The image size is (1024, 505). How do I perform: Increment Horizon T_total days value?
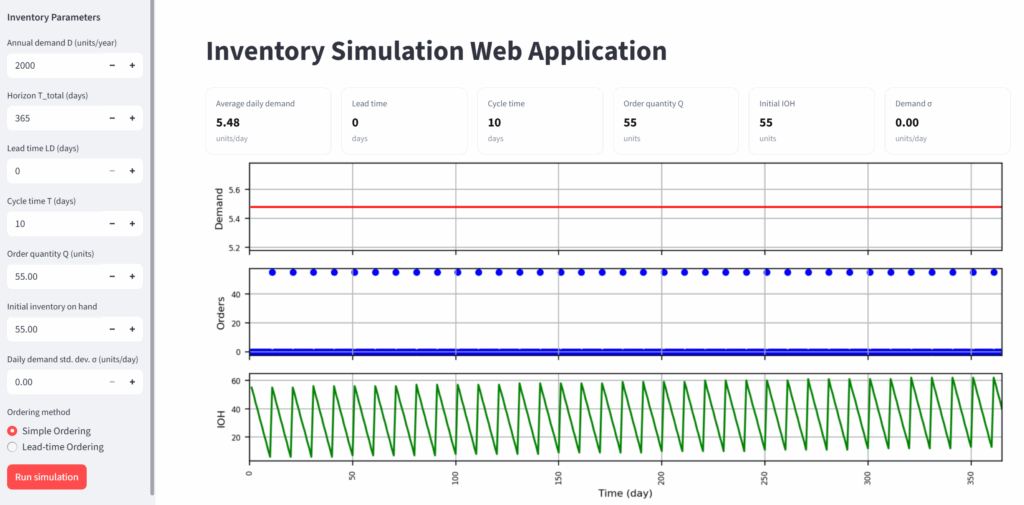click(x=132, y=118)
